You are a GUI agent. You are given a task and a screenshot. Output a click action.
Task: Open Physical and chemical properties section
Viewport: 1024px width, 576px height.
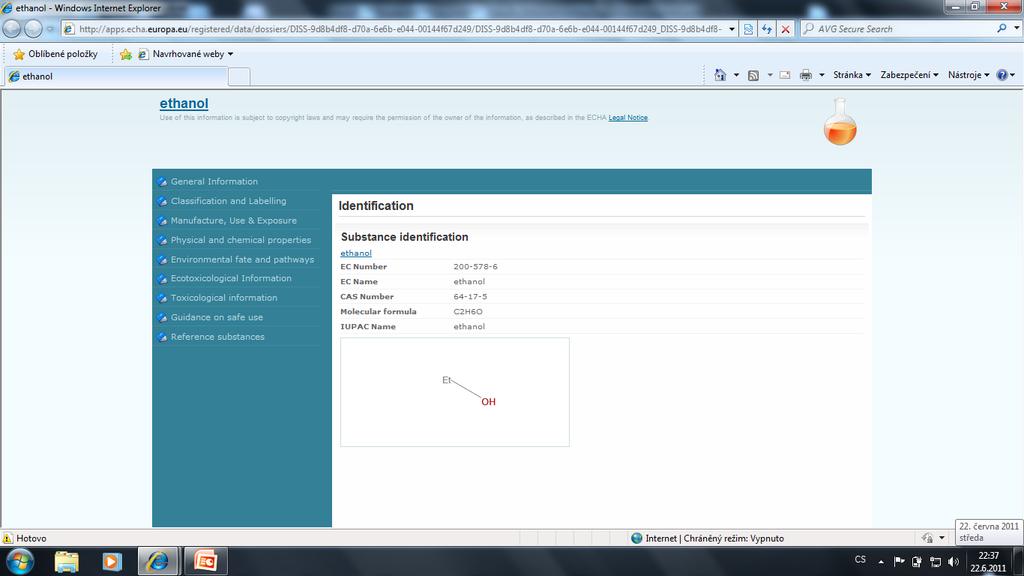click(x=241, y=240)
